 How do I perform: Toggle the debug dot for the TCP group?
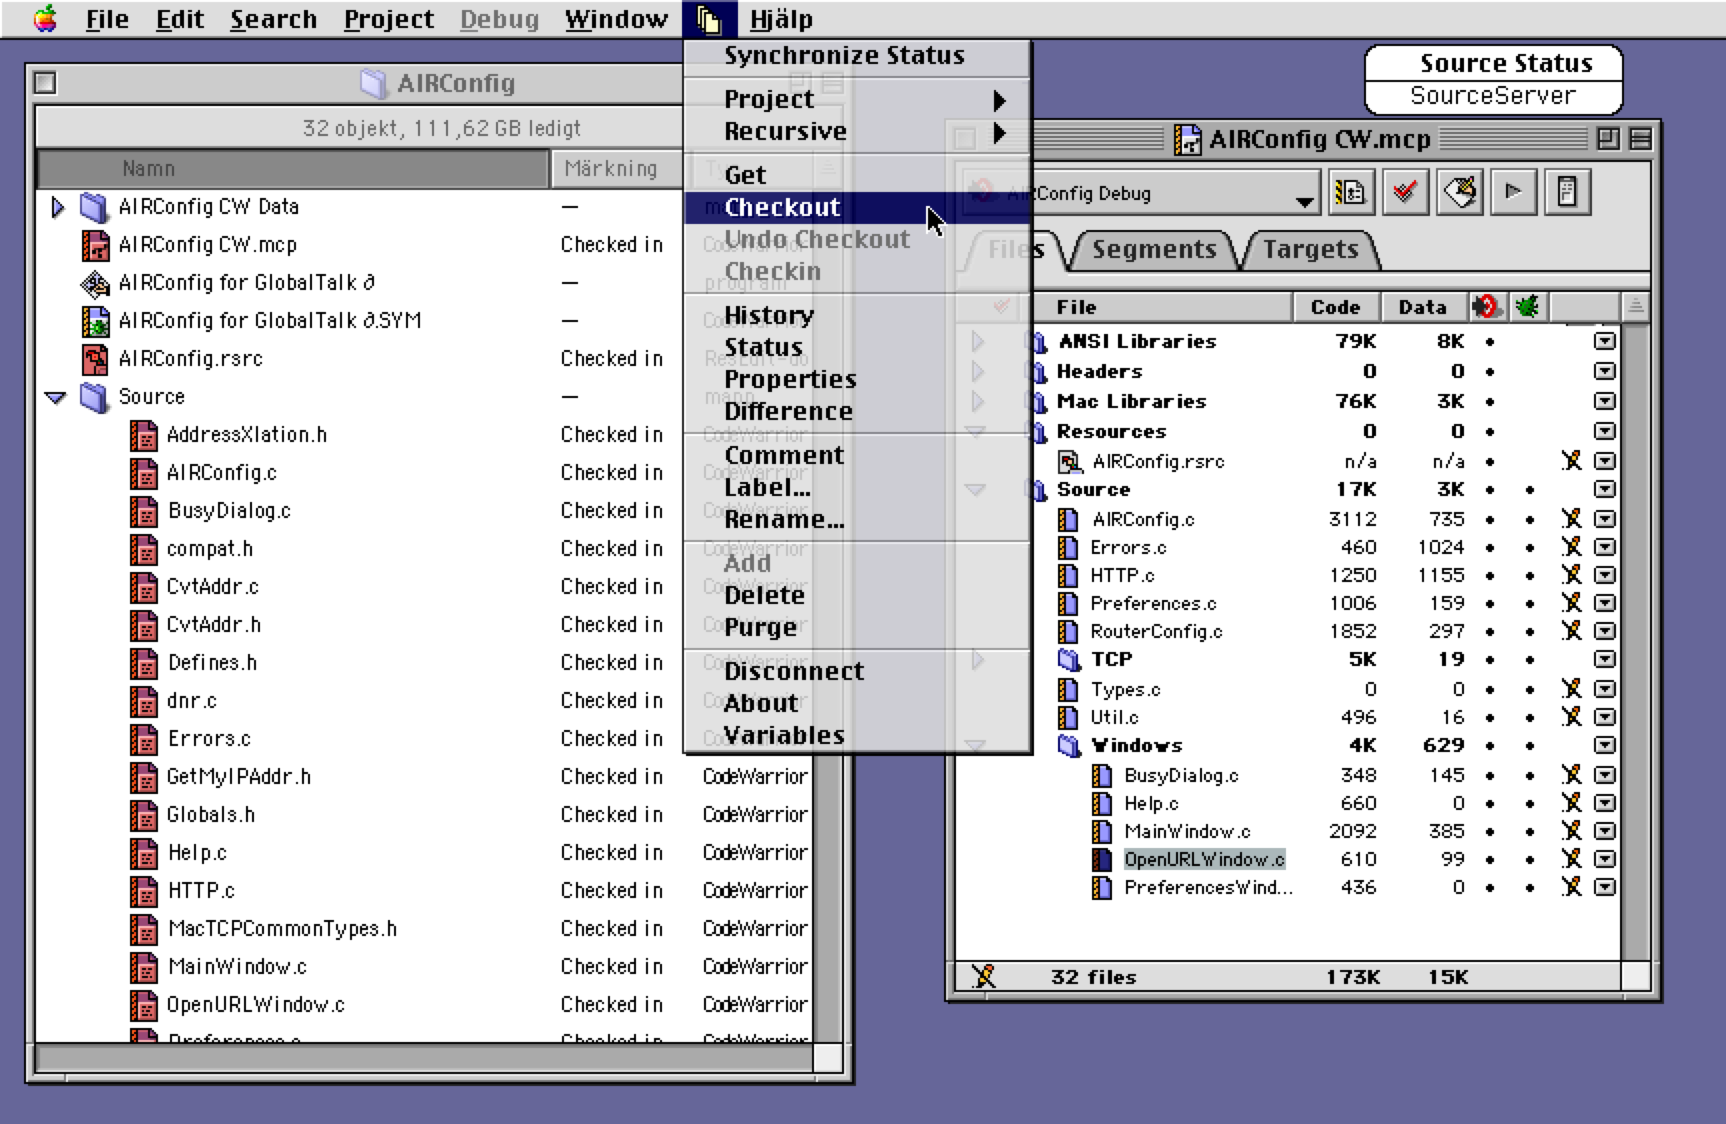[x=1530, y=660]
